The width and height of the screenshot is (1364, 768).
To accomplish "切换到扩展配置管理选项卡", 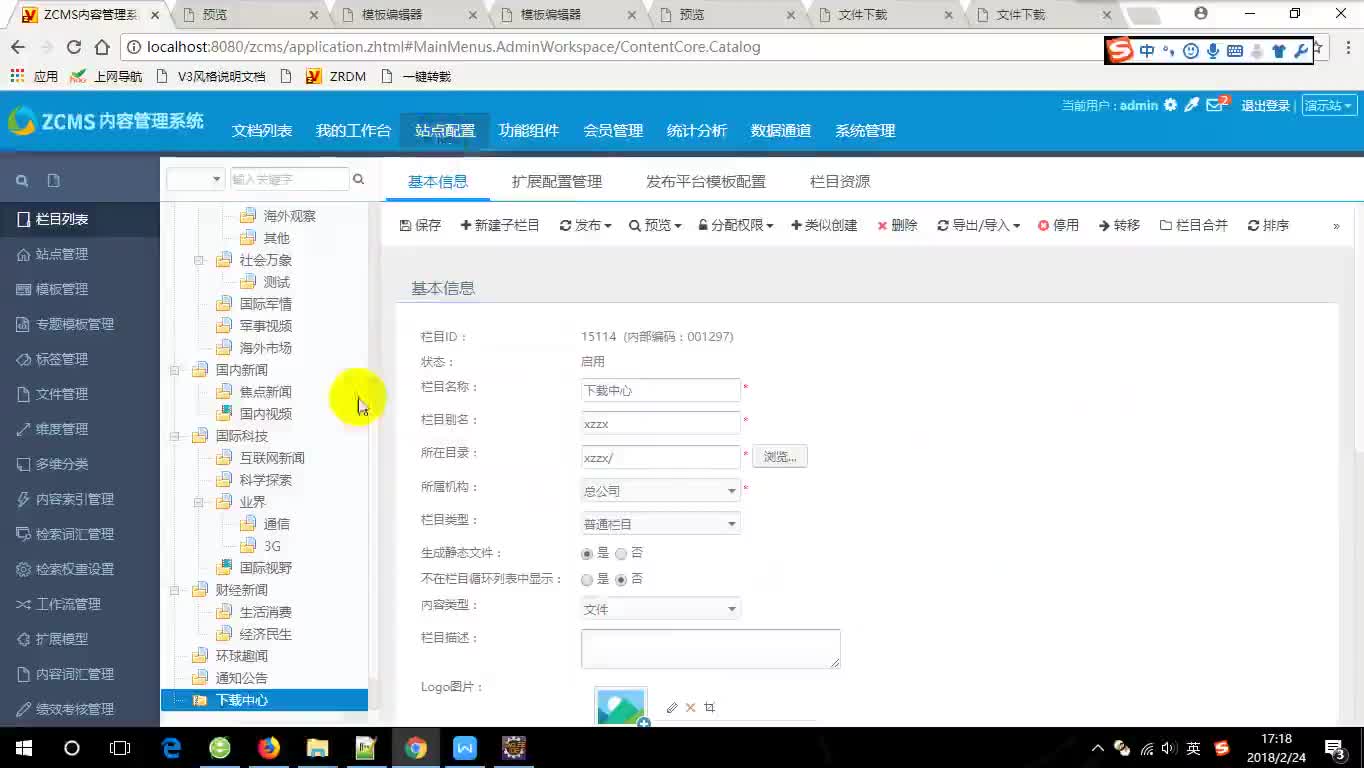I will tap(556, 182).
